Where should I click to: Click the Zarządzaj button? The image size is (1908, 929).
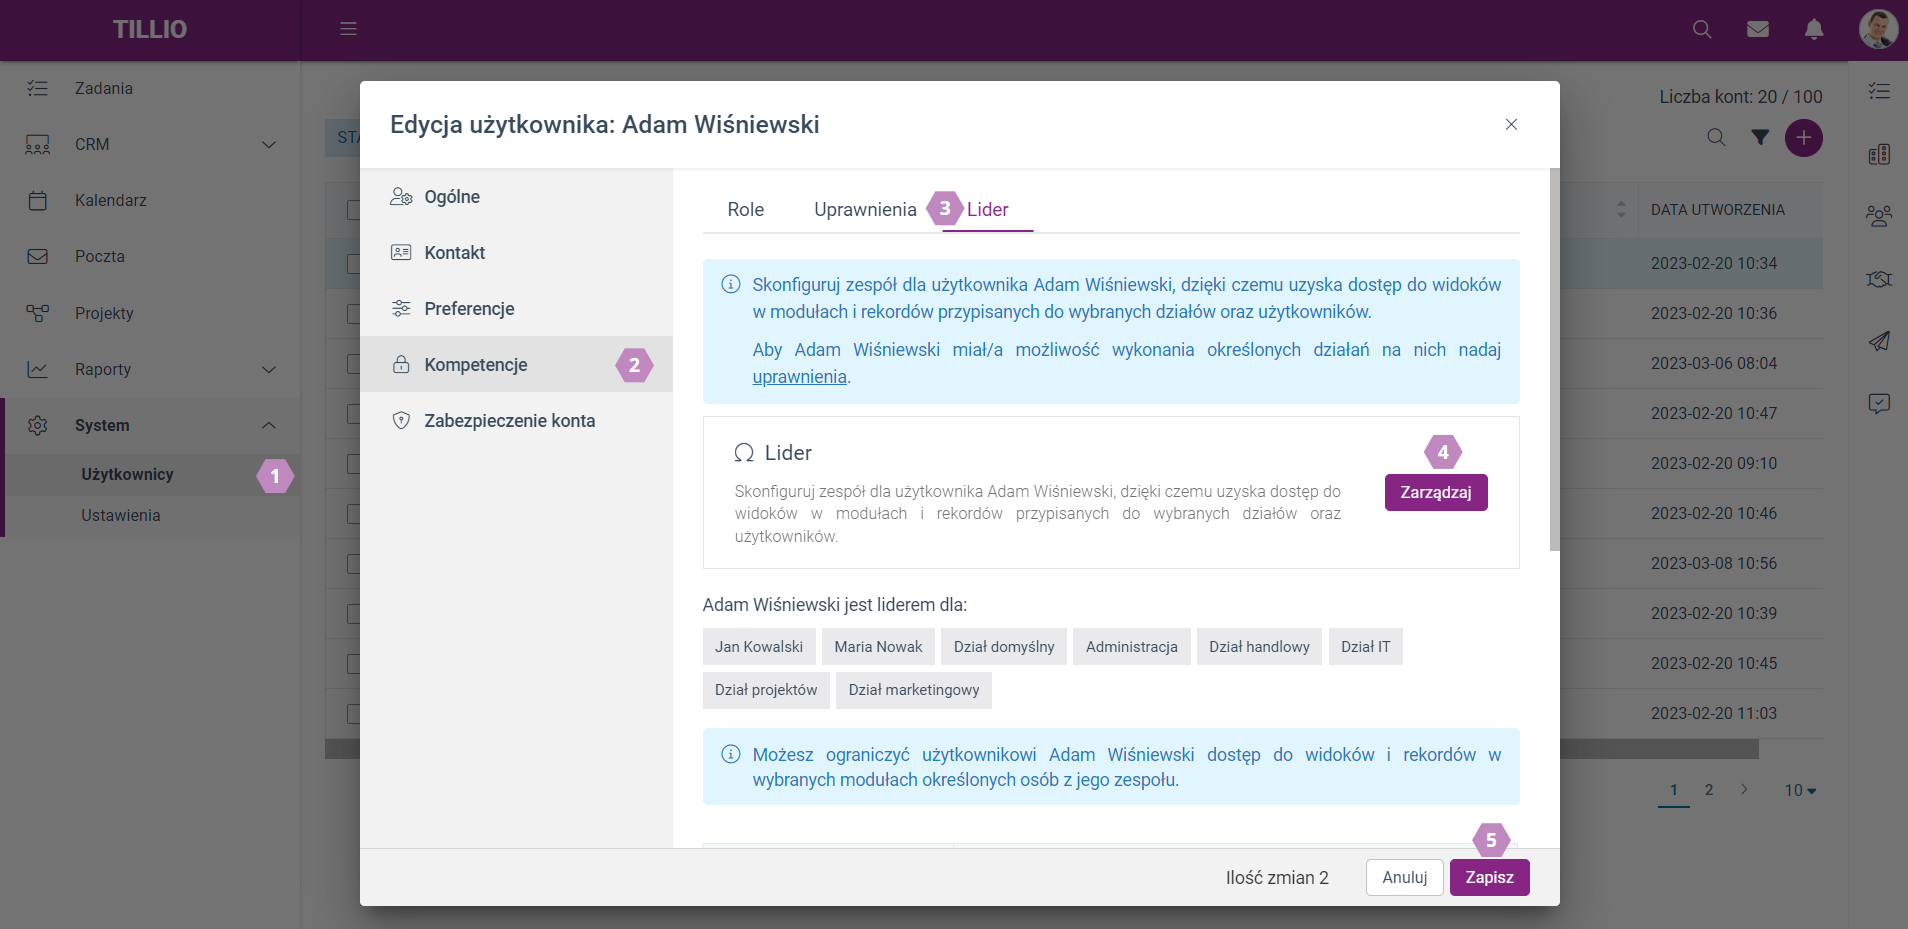click(x=1436, y=492)
